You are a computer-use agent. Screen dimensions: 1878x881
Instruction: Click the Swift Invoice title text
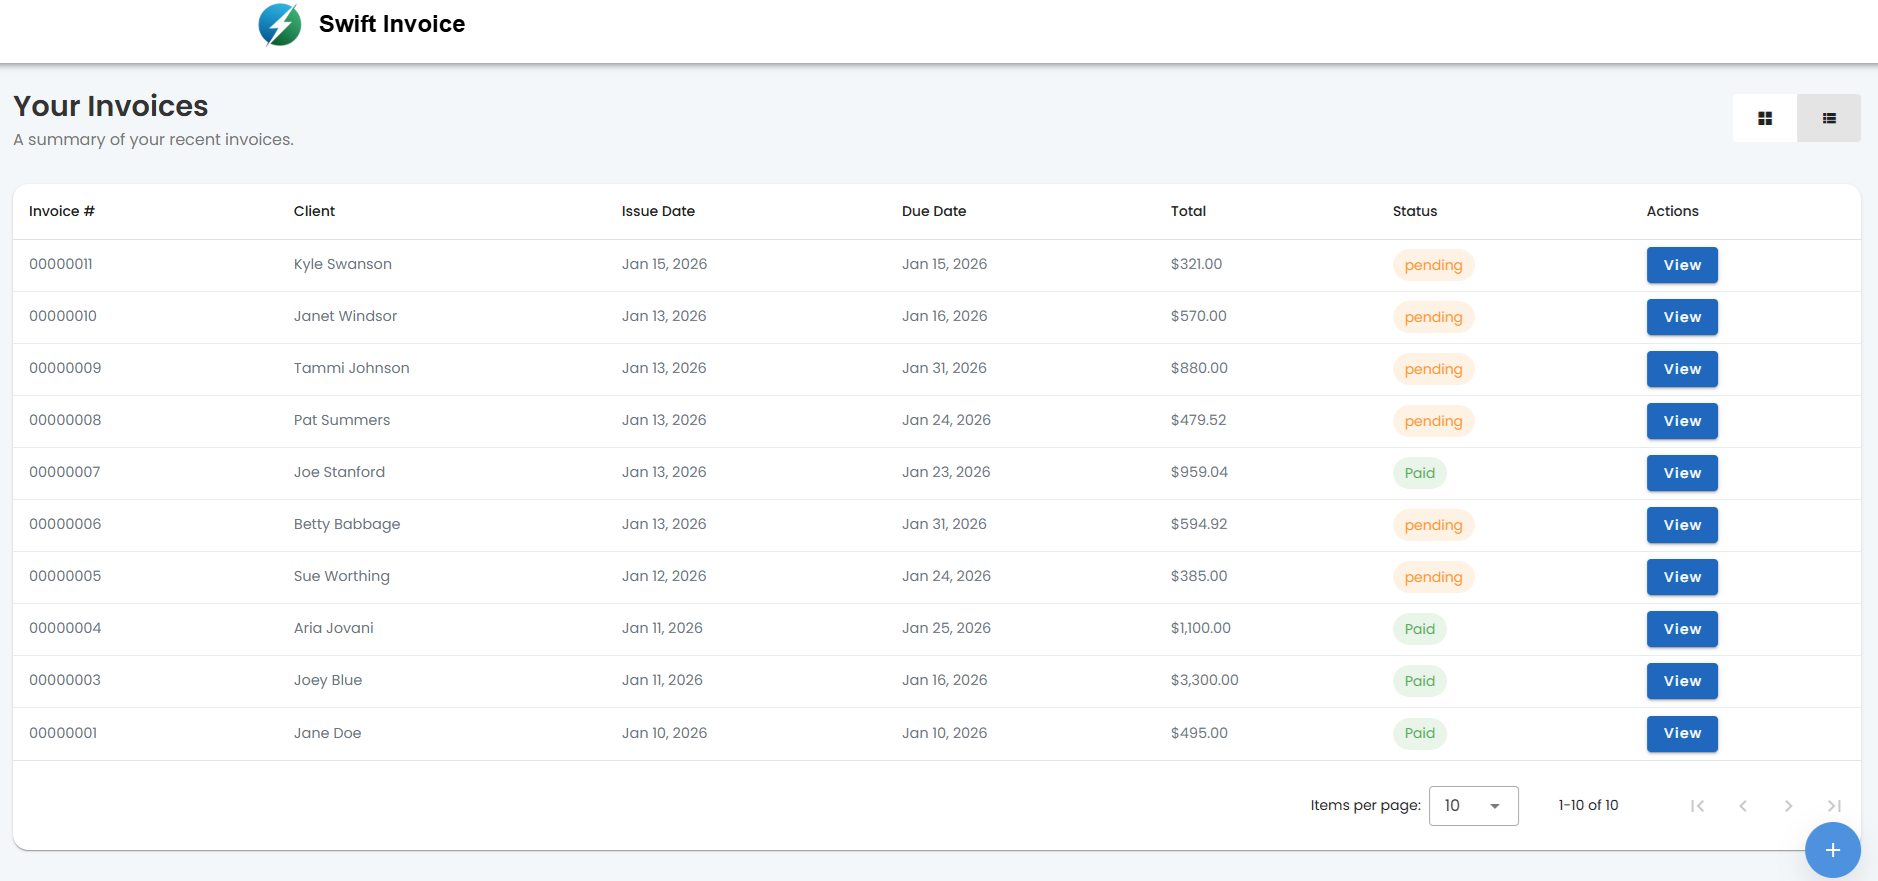pyautogui.click(x=392, y=24)
